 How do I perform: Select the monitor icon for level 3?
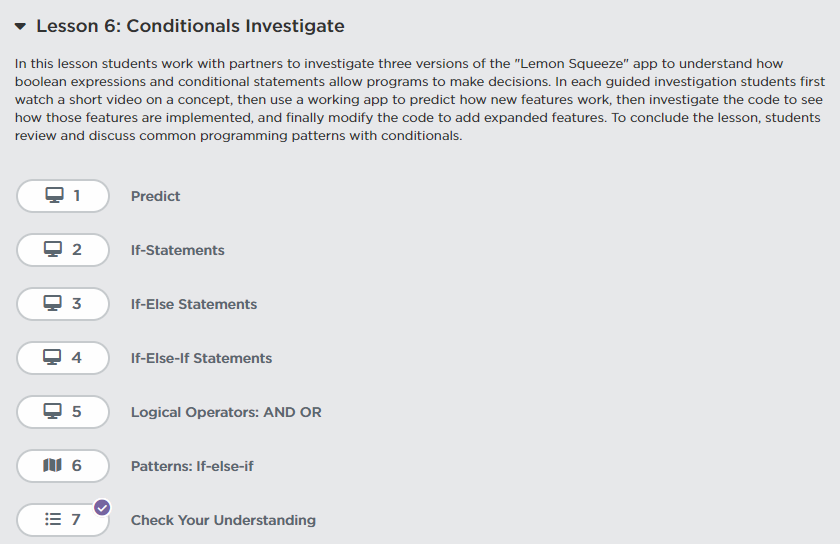[54, 304]
